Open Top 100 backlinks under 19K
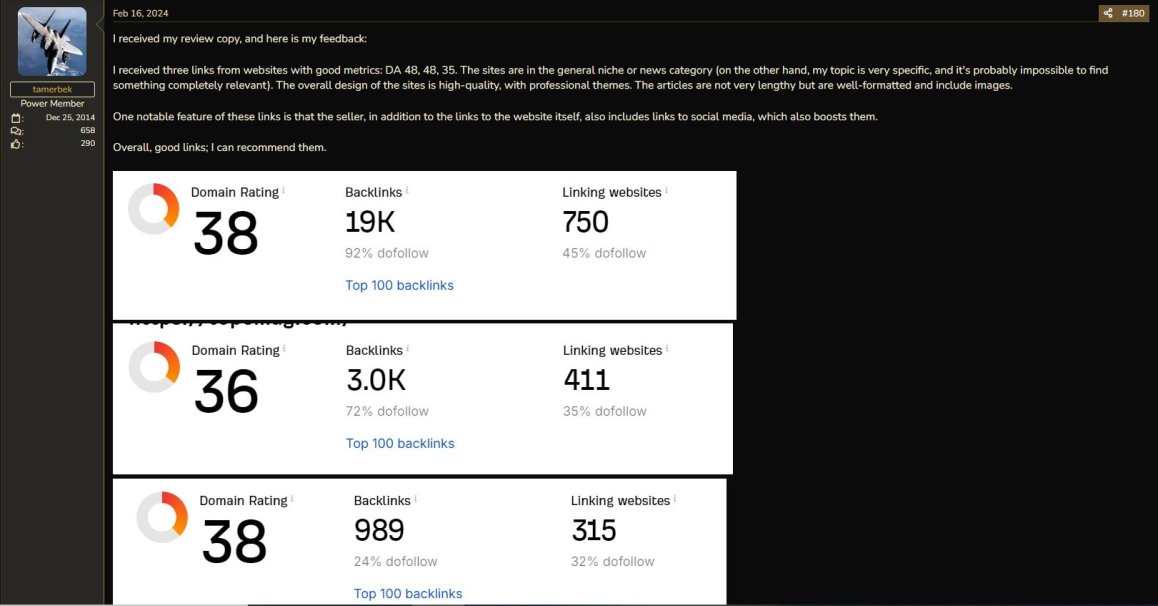This screenshot has height=606, width=1158. (x=400, y=286)
